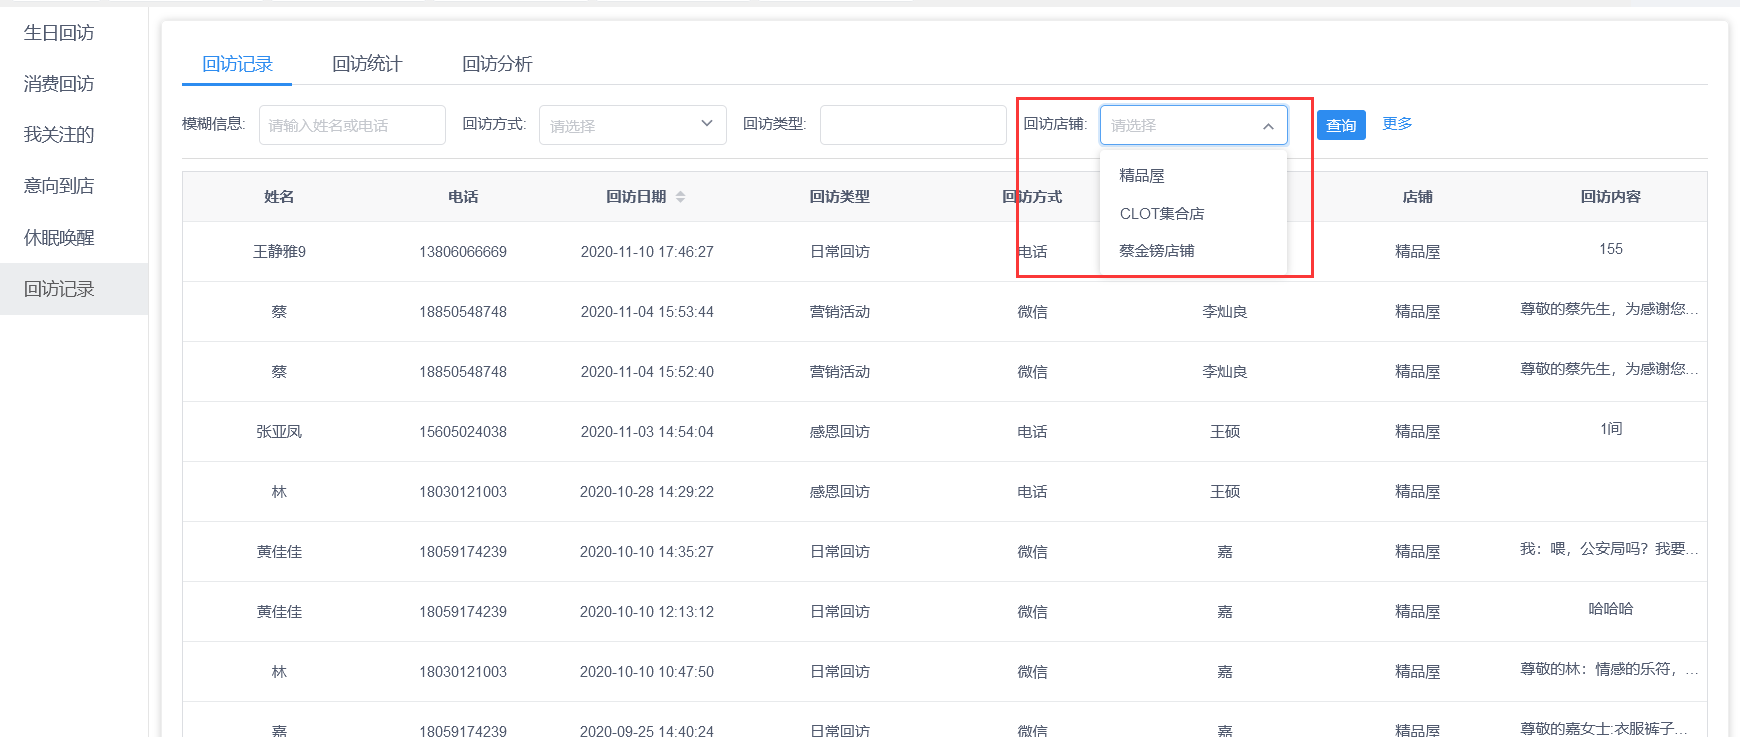Click the 查询 search button
This screenshot has width=1740, height=737.
point(1341,125)
